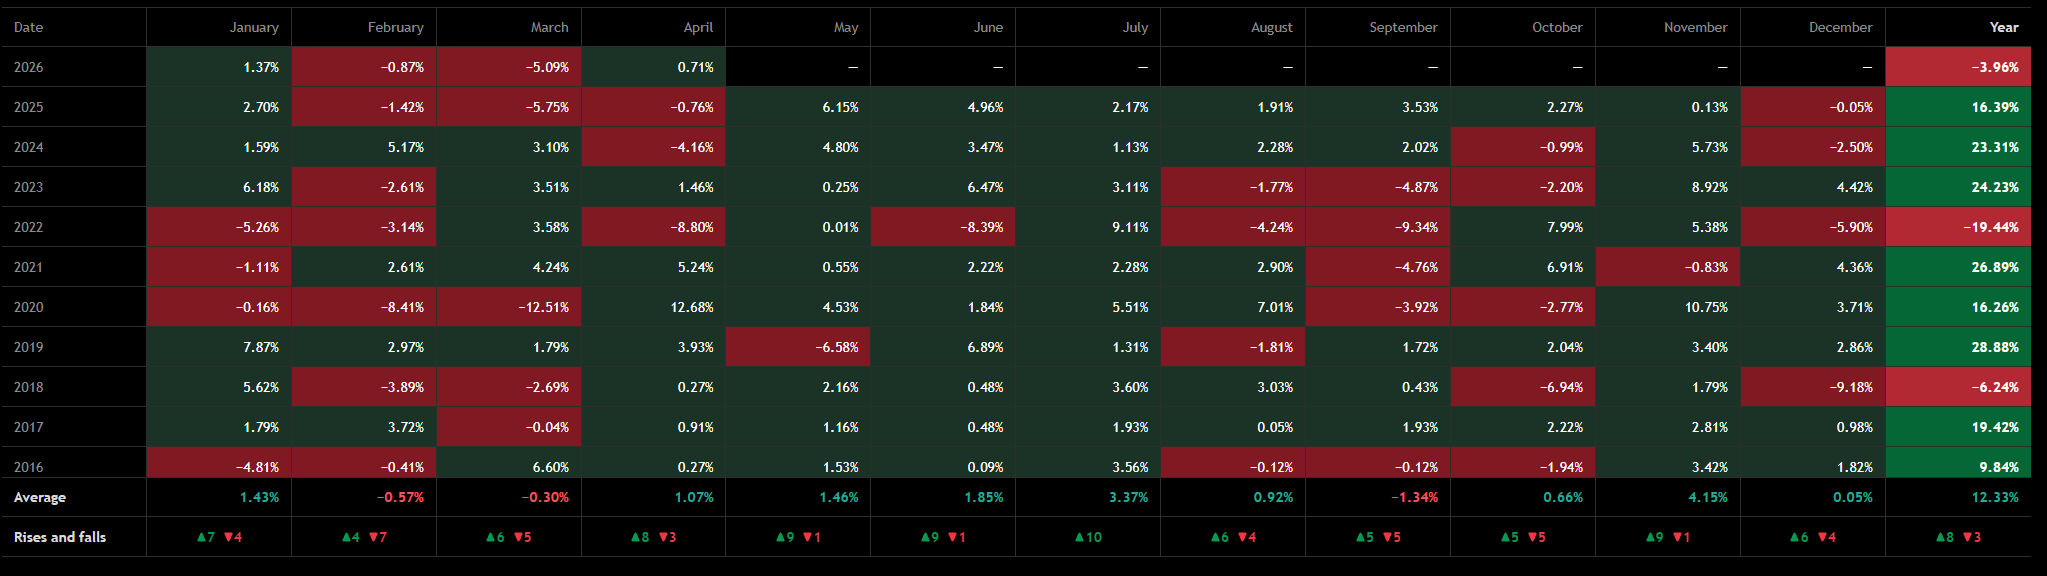2047x576 pixels.
Task: Click 2020 April cell 12.68%
Action: [654, 307]
